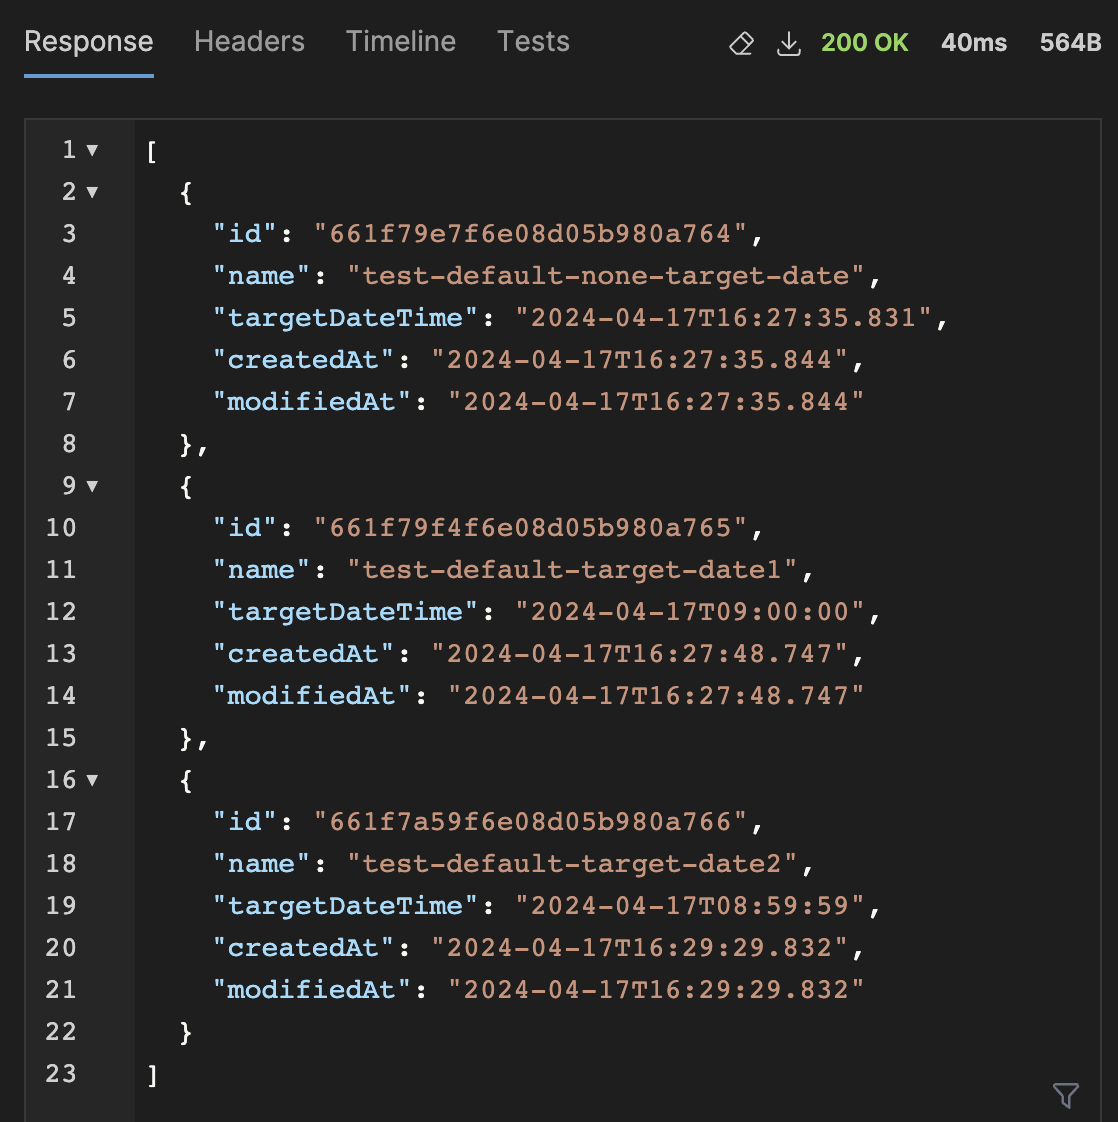The height and width of the screenshot is (1122, 1118).
Task: Open the Timeline tab
Action: pyautogui.click(x=400, y=42)
